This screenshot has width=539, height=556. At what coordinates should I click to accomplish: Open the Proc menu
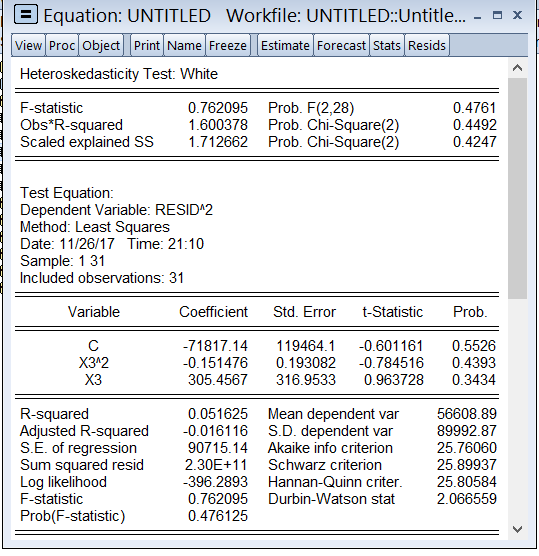tap(62, 45)
